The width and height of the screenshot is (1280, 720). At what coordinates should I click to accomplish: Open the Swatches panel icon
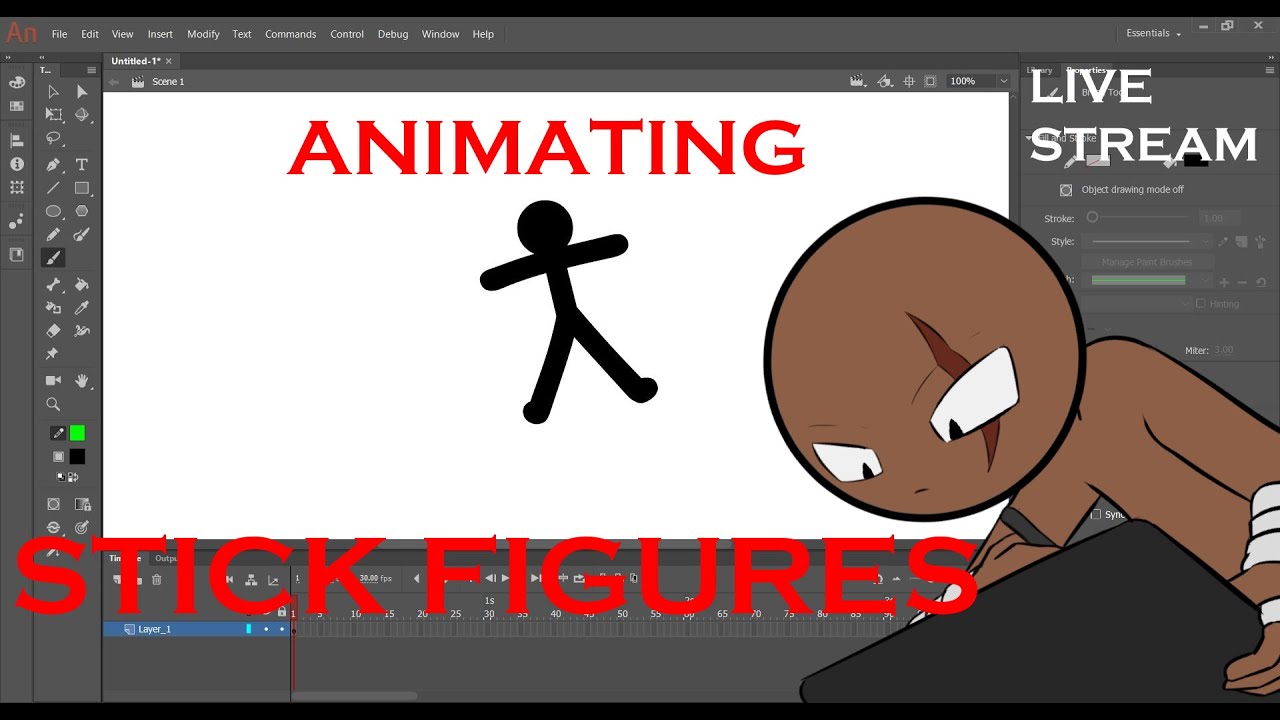[x=16, y=106]
